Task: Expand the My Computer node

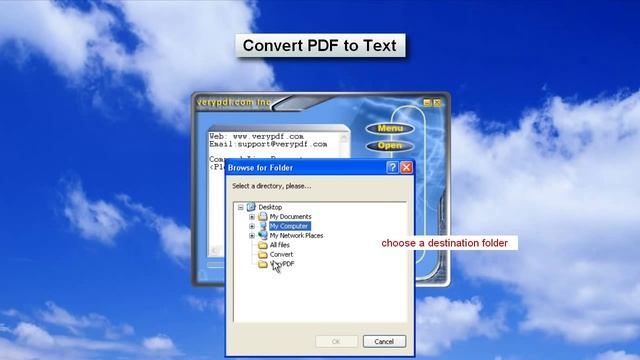Action: 252,226
